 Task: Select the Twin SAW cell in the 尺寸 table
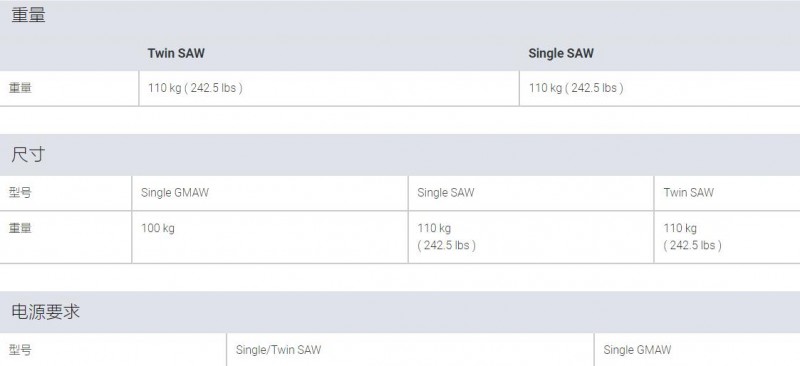[x=727, y=193]
